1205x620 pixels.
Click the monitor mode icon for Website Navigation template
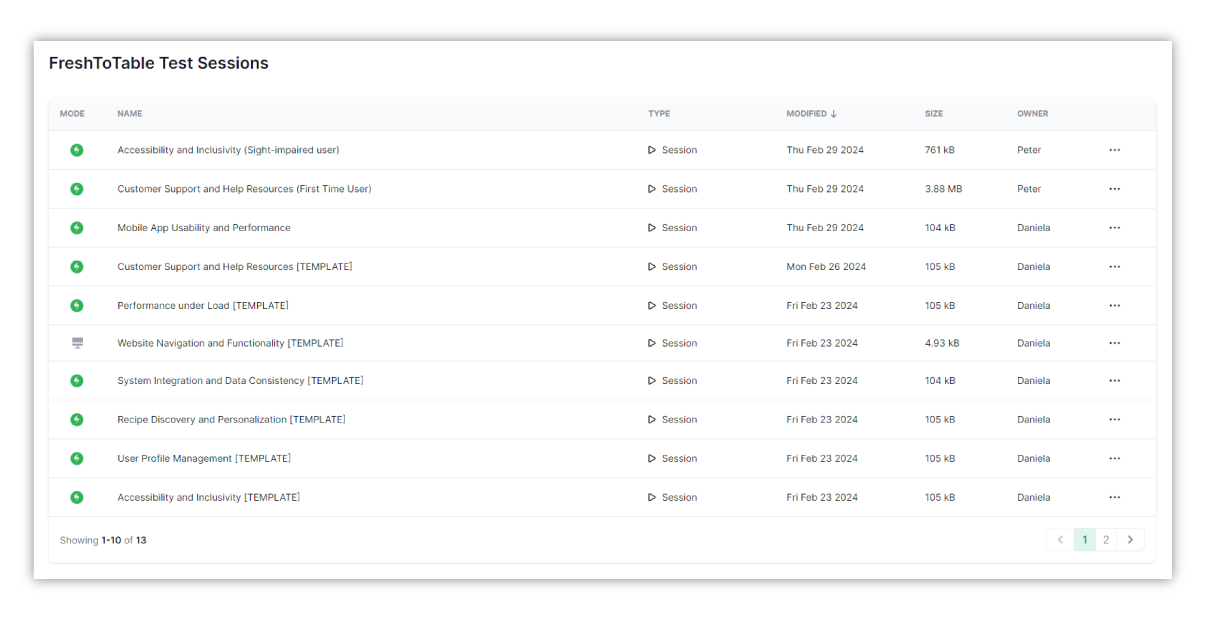77,342
